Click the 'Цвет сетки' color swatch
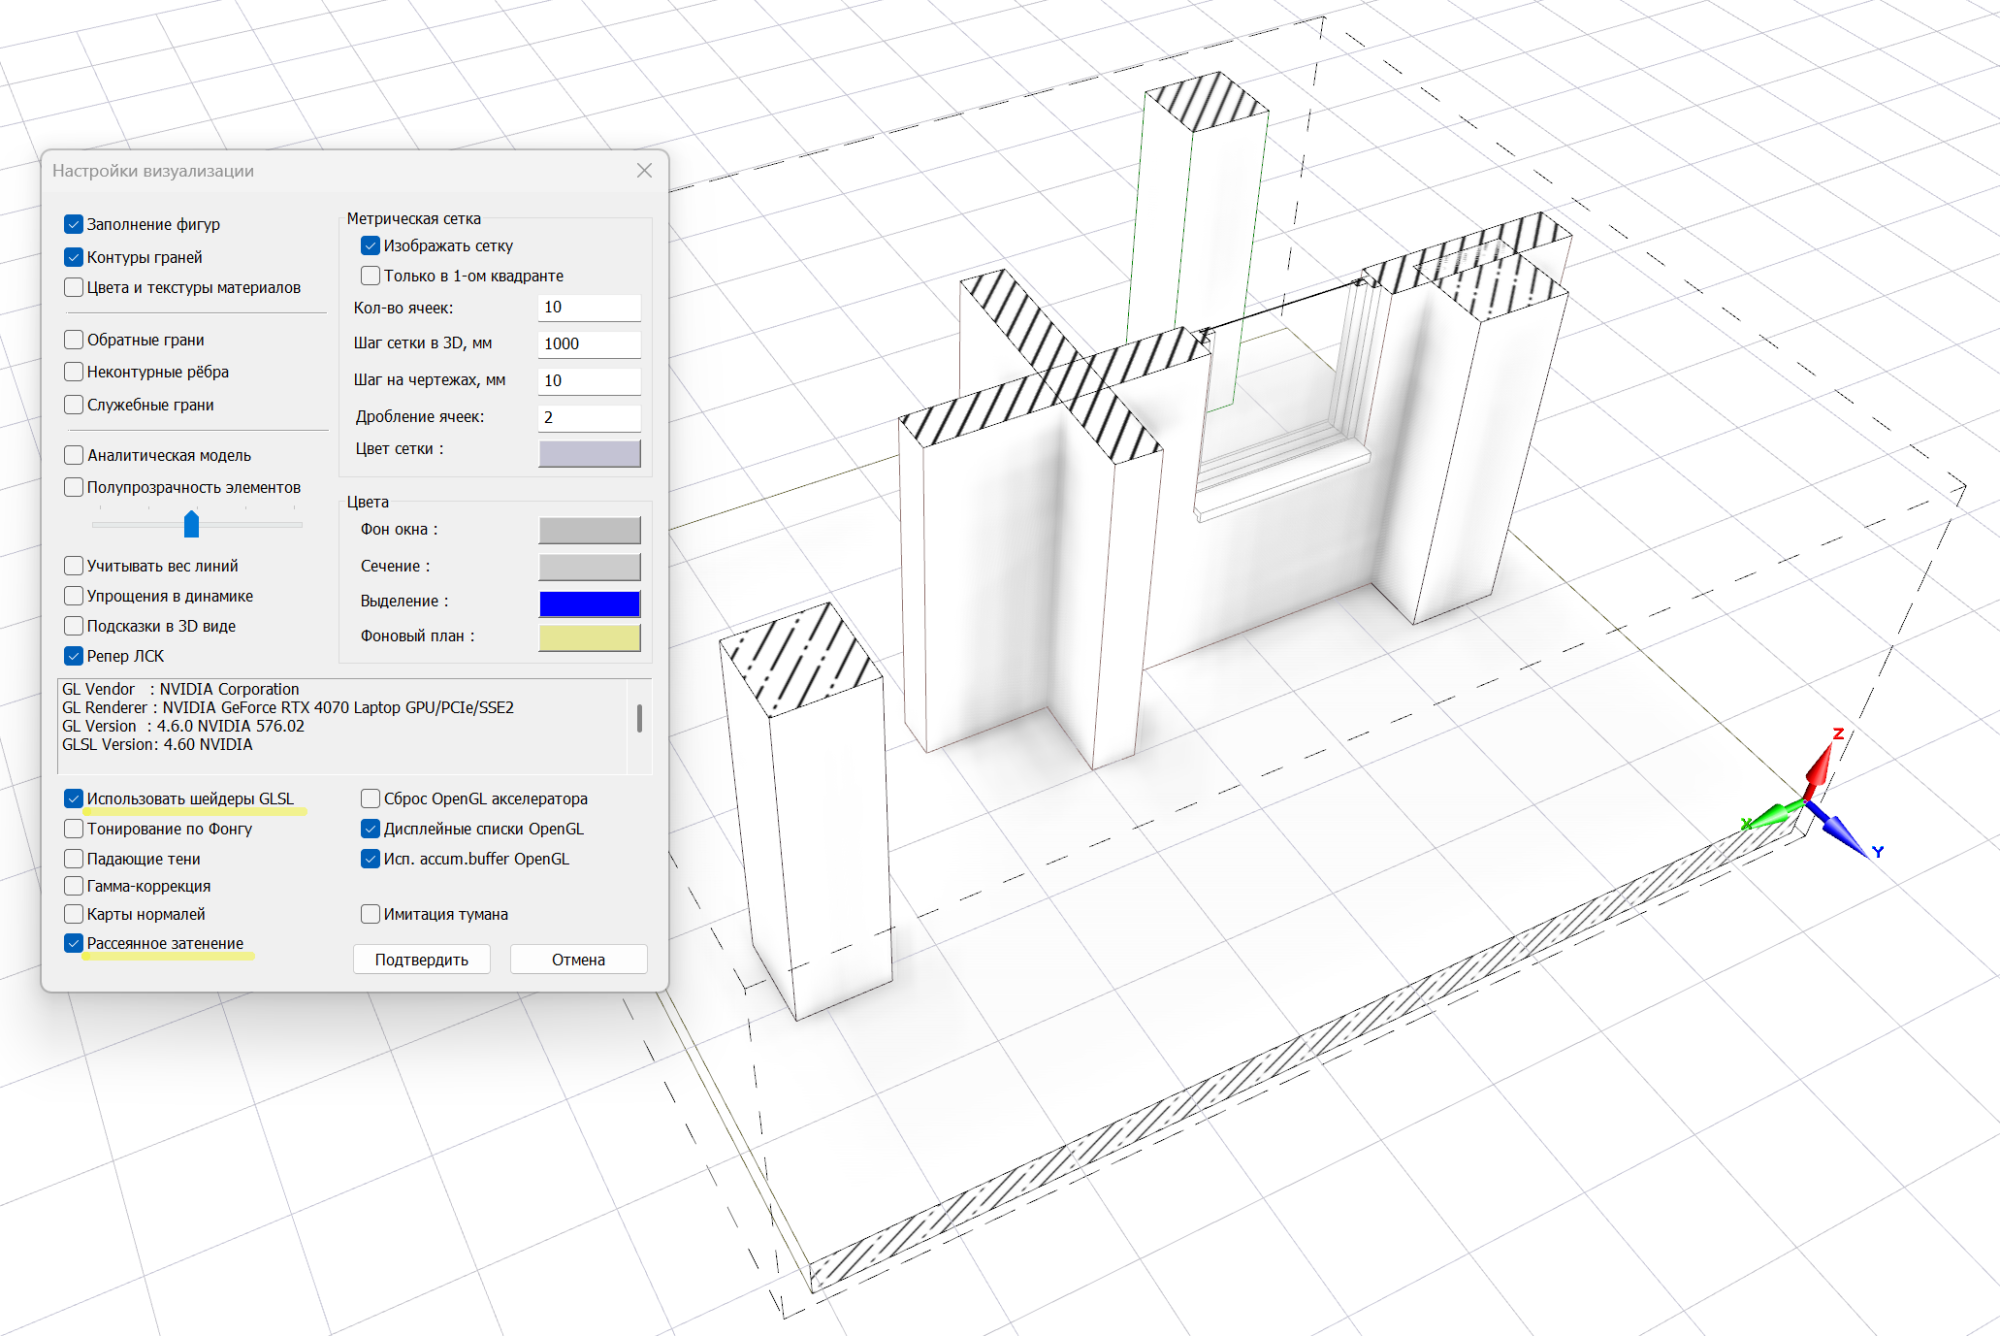 tap(589, 453)
